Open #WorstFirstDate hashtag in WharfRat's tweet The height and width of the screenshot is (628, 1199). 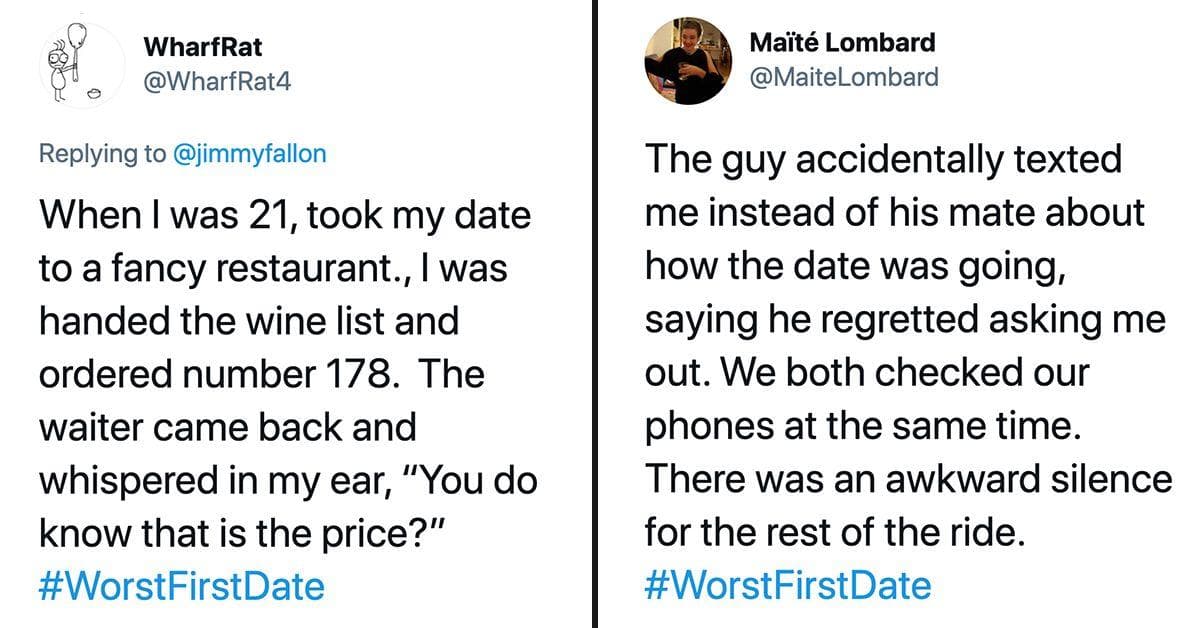[x=182, y=585]
